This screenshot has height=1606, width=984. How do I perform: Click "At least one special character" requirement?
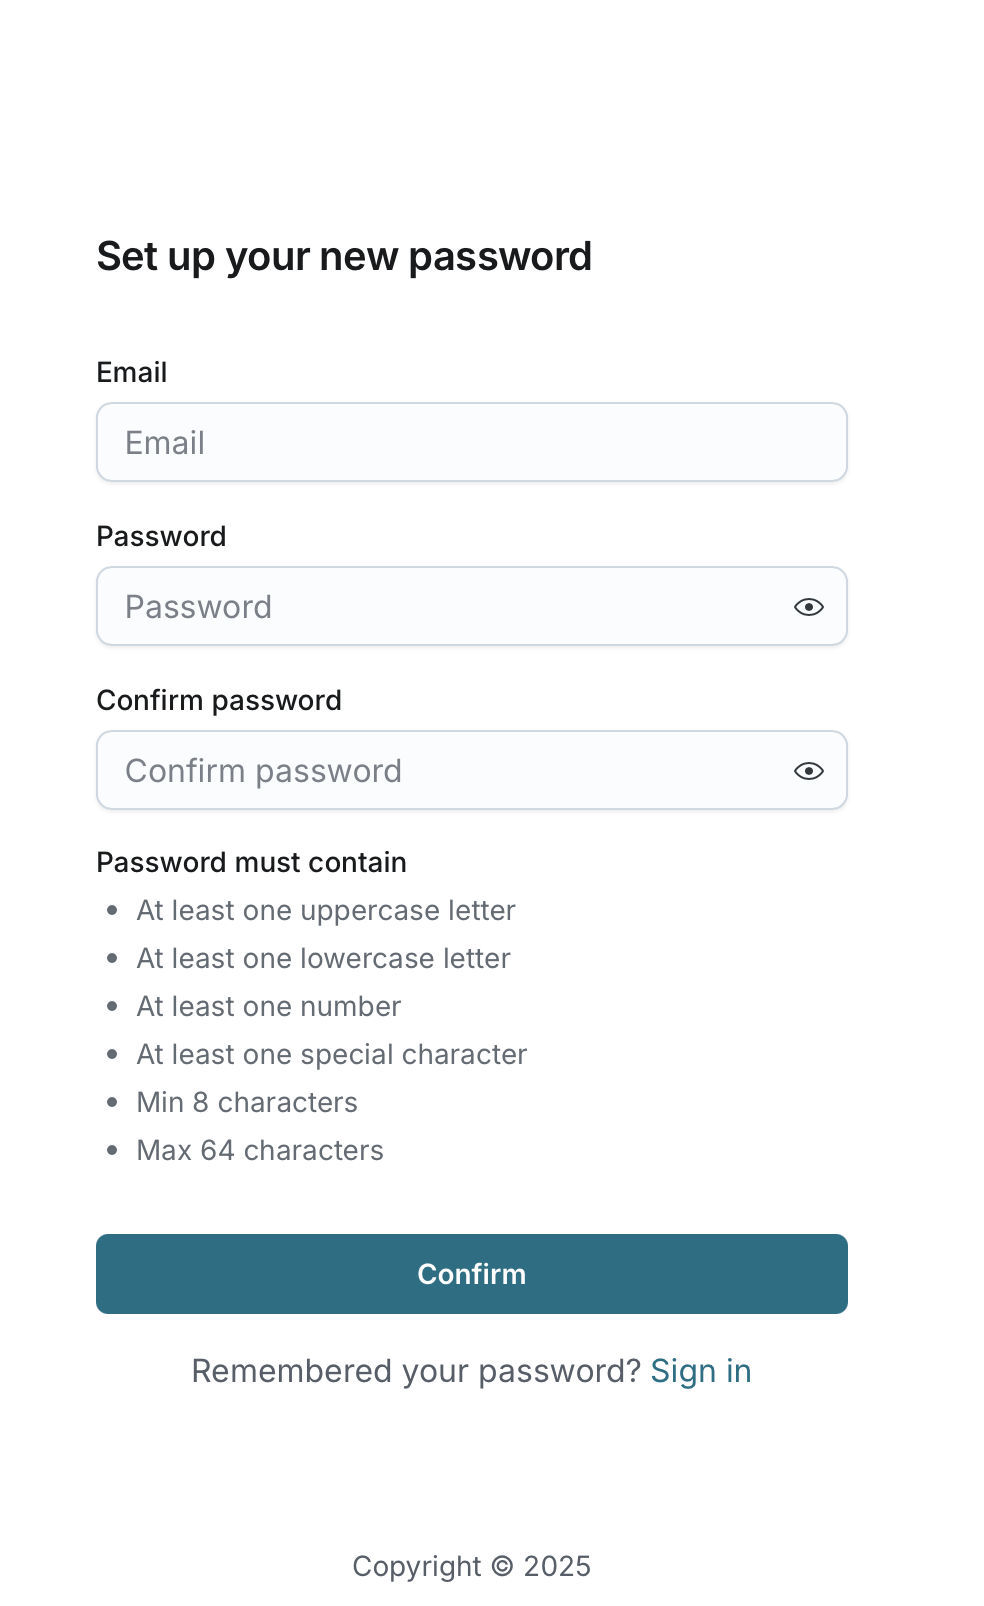[331, 1055]
